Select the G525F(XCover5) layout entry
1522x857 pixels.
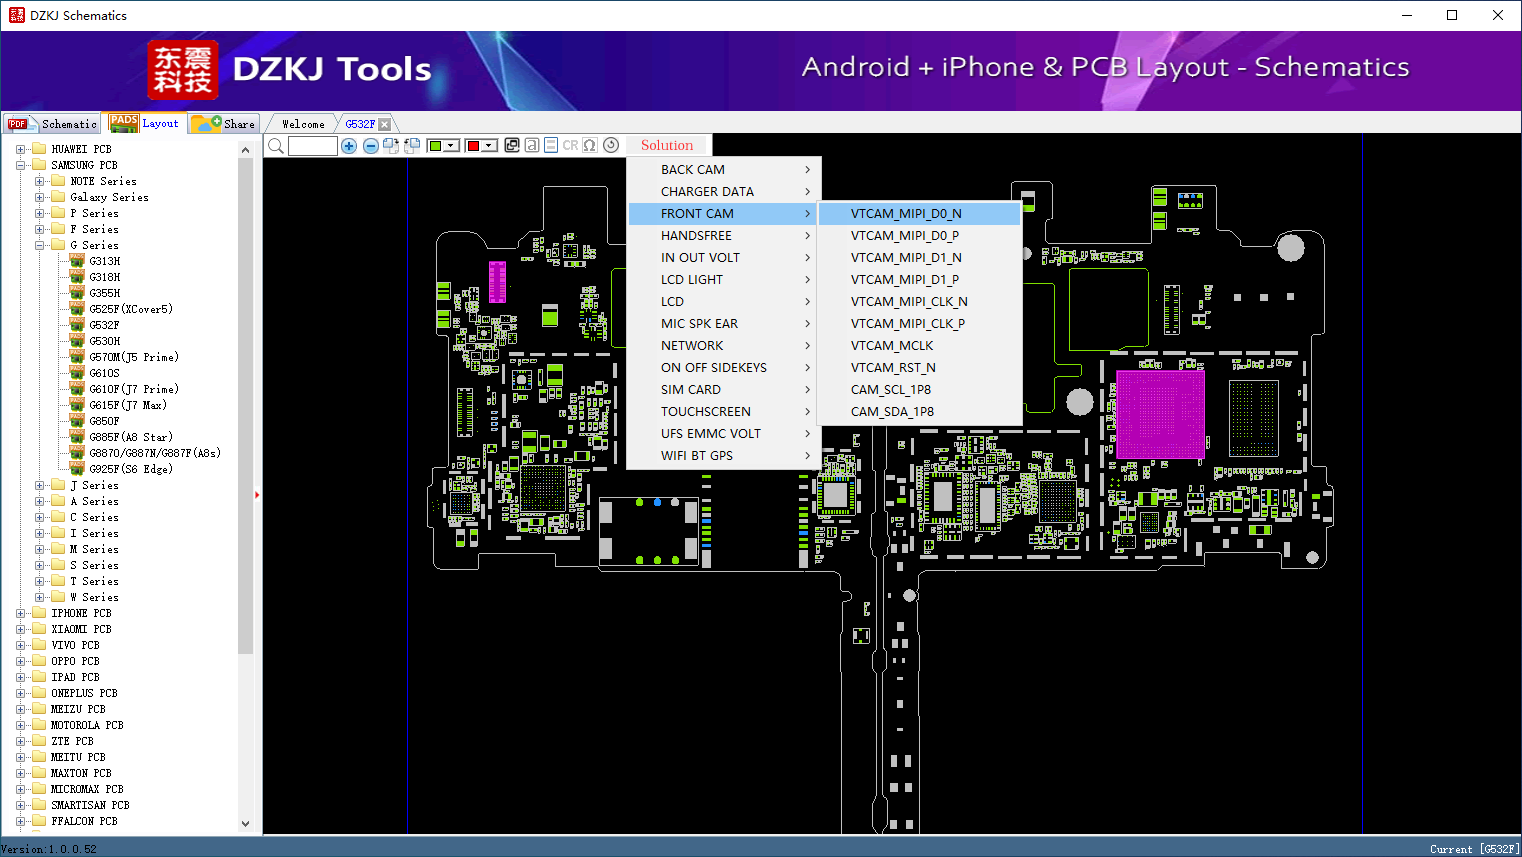pyautogui.click(x=130, y=309)
